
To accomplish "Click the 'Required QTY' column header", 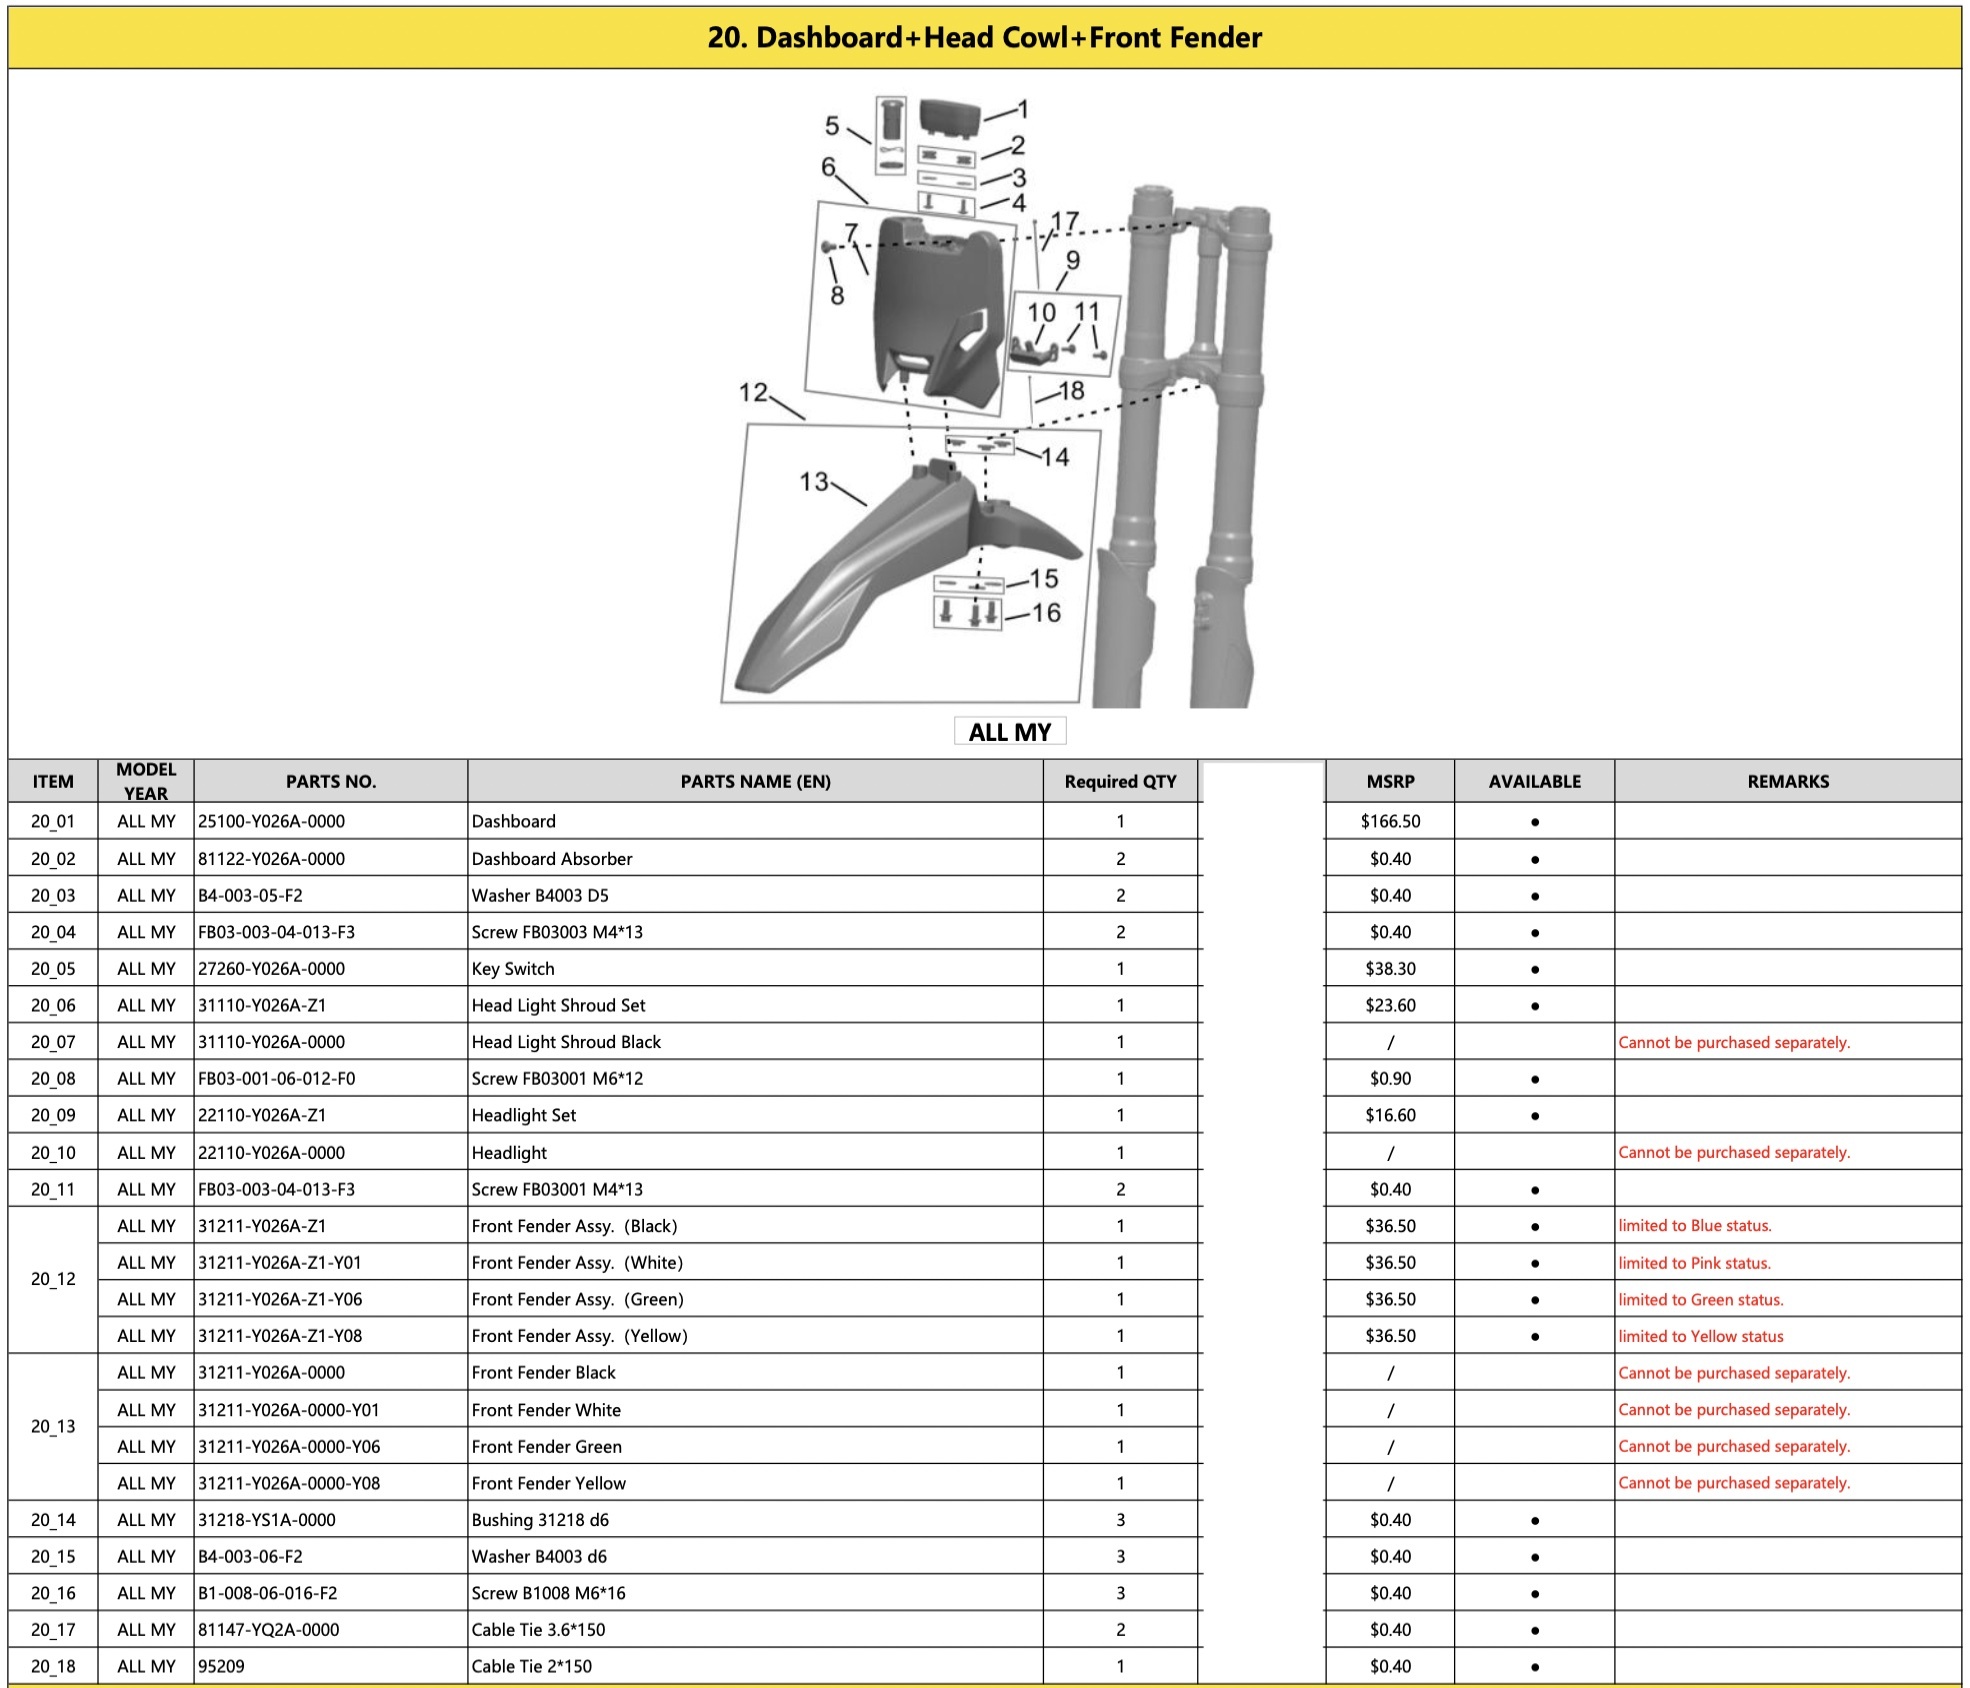I will click(x=1120, y=781).
